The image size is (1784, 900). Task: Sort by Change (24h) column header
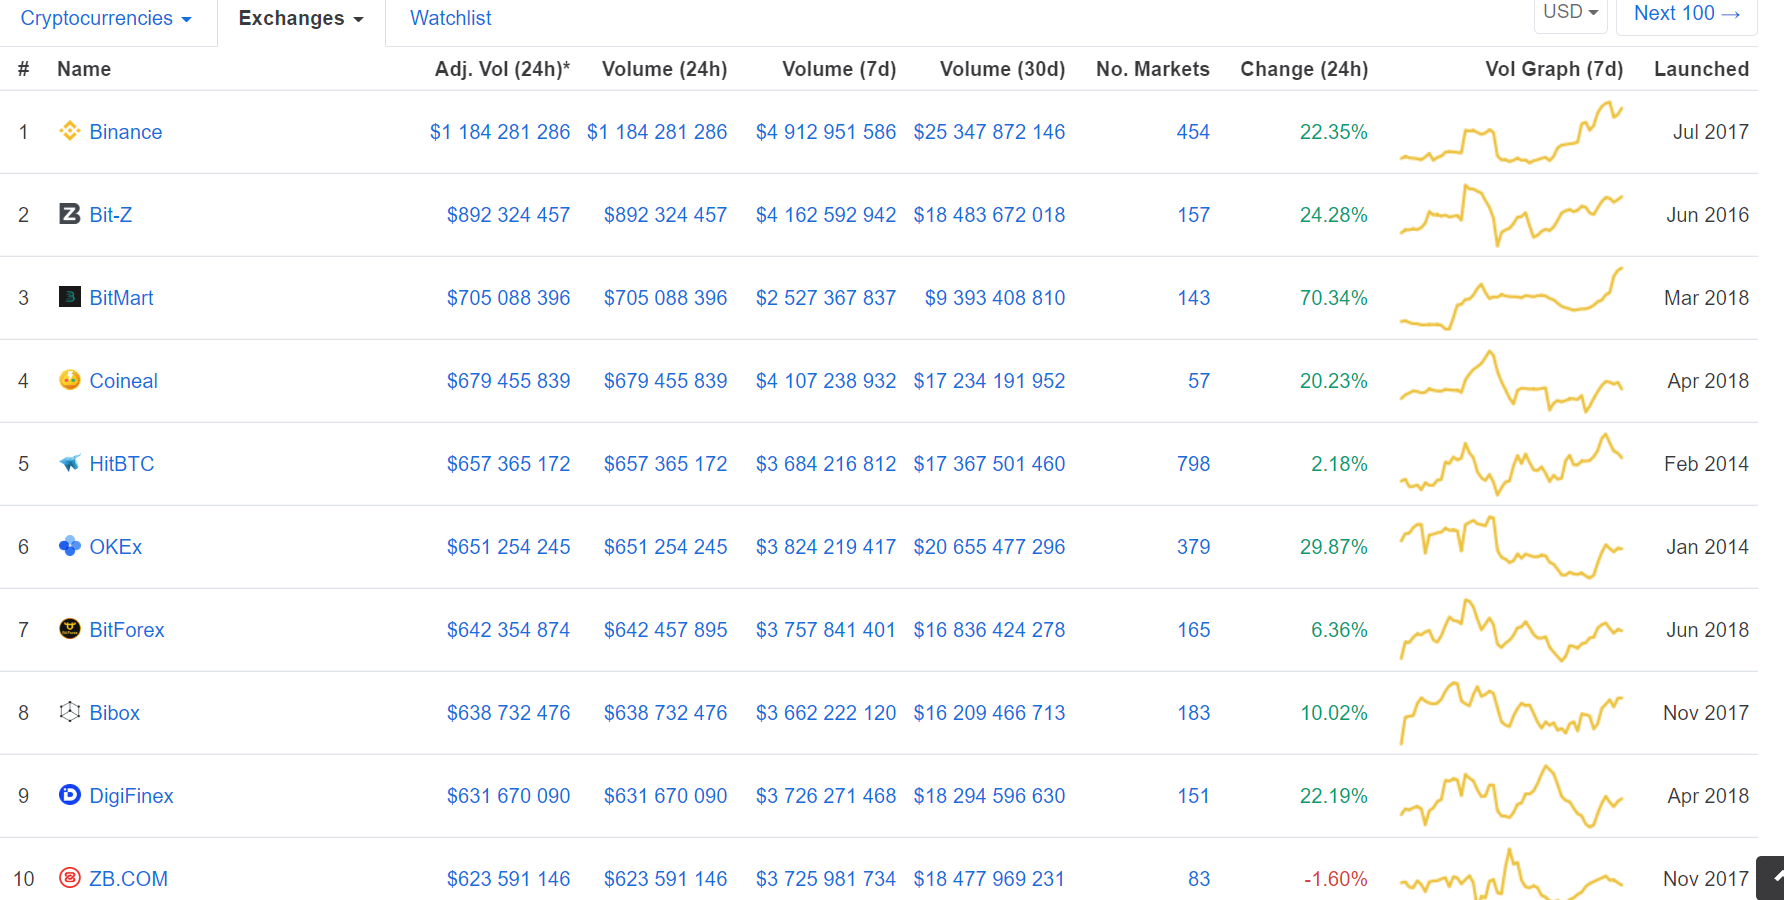tap(1304, 69)
